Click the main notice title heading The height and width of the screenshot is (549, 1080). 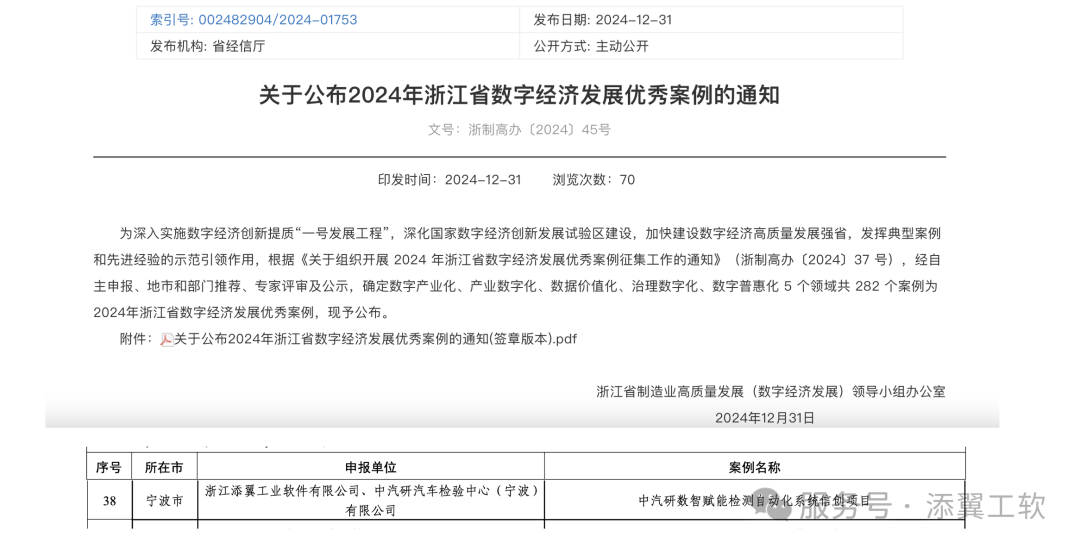pyautogui.click(x=519, y=95)
